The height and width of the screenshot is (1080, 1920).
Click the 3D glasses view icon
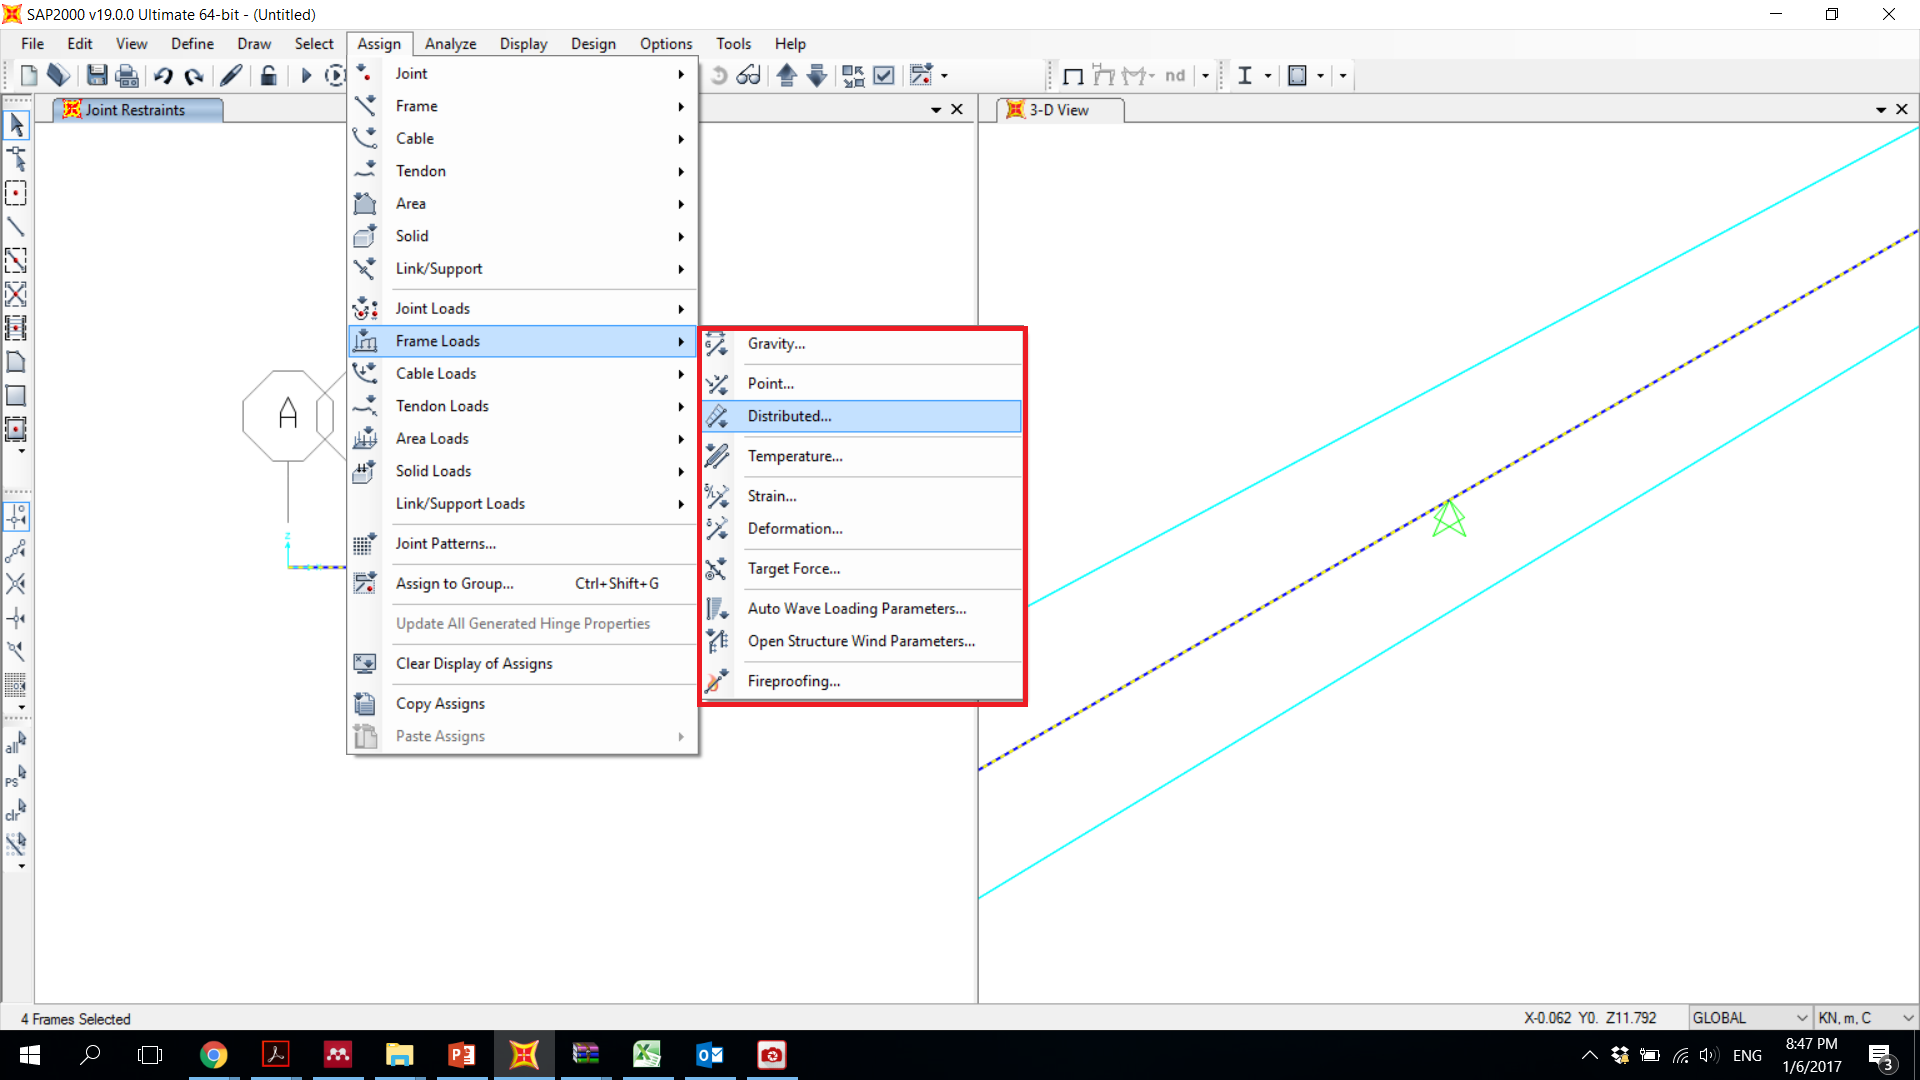(x=748, y=75)
